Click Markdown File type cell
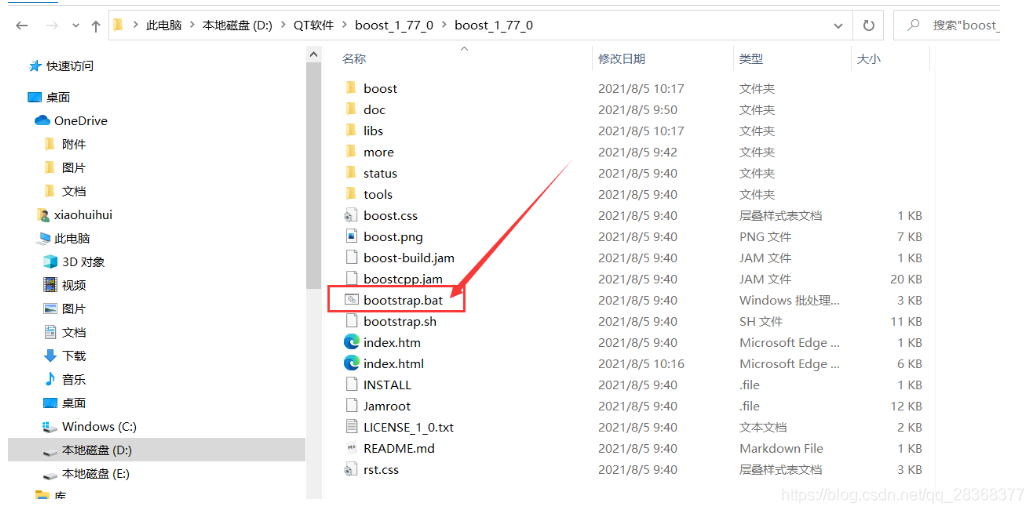This screenshot has width=1034, height=513. [x=781, y=448]
